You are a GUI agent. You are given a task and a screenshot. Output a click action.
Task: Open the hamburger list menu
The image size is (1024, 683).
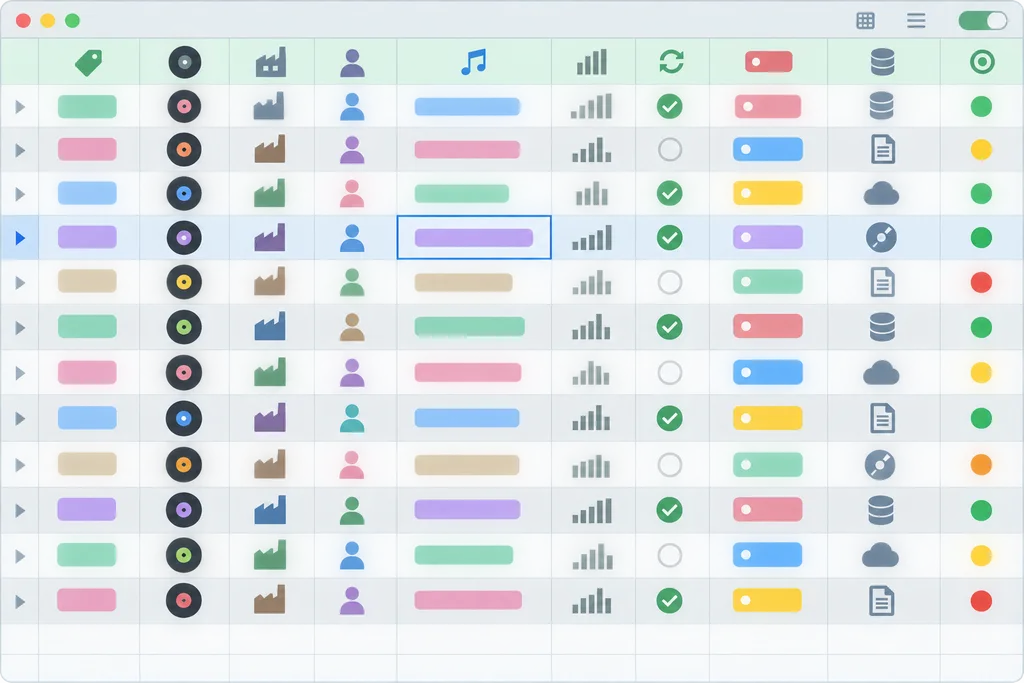[916, 21]
